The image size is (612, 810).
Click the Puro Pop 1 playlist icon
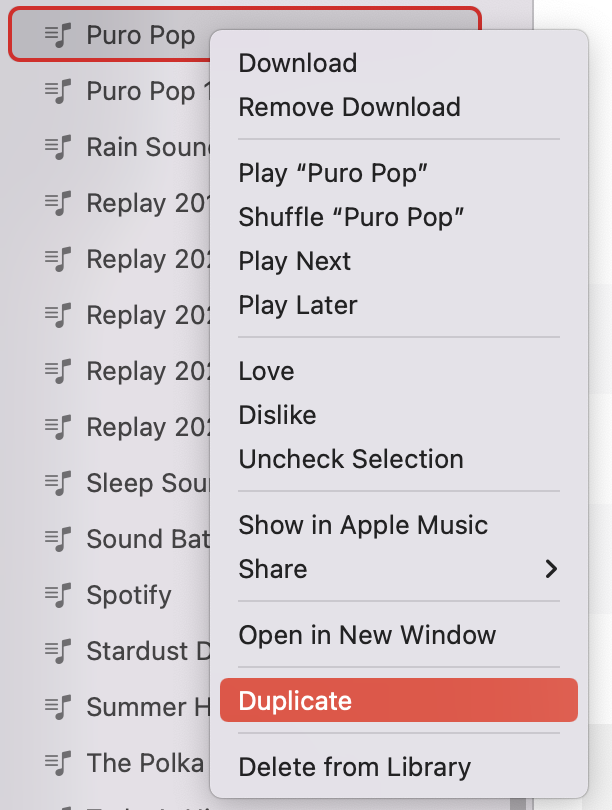[57, 91]
